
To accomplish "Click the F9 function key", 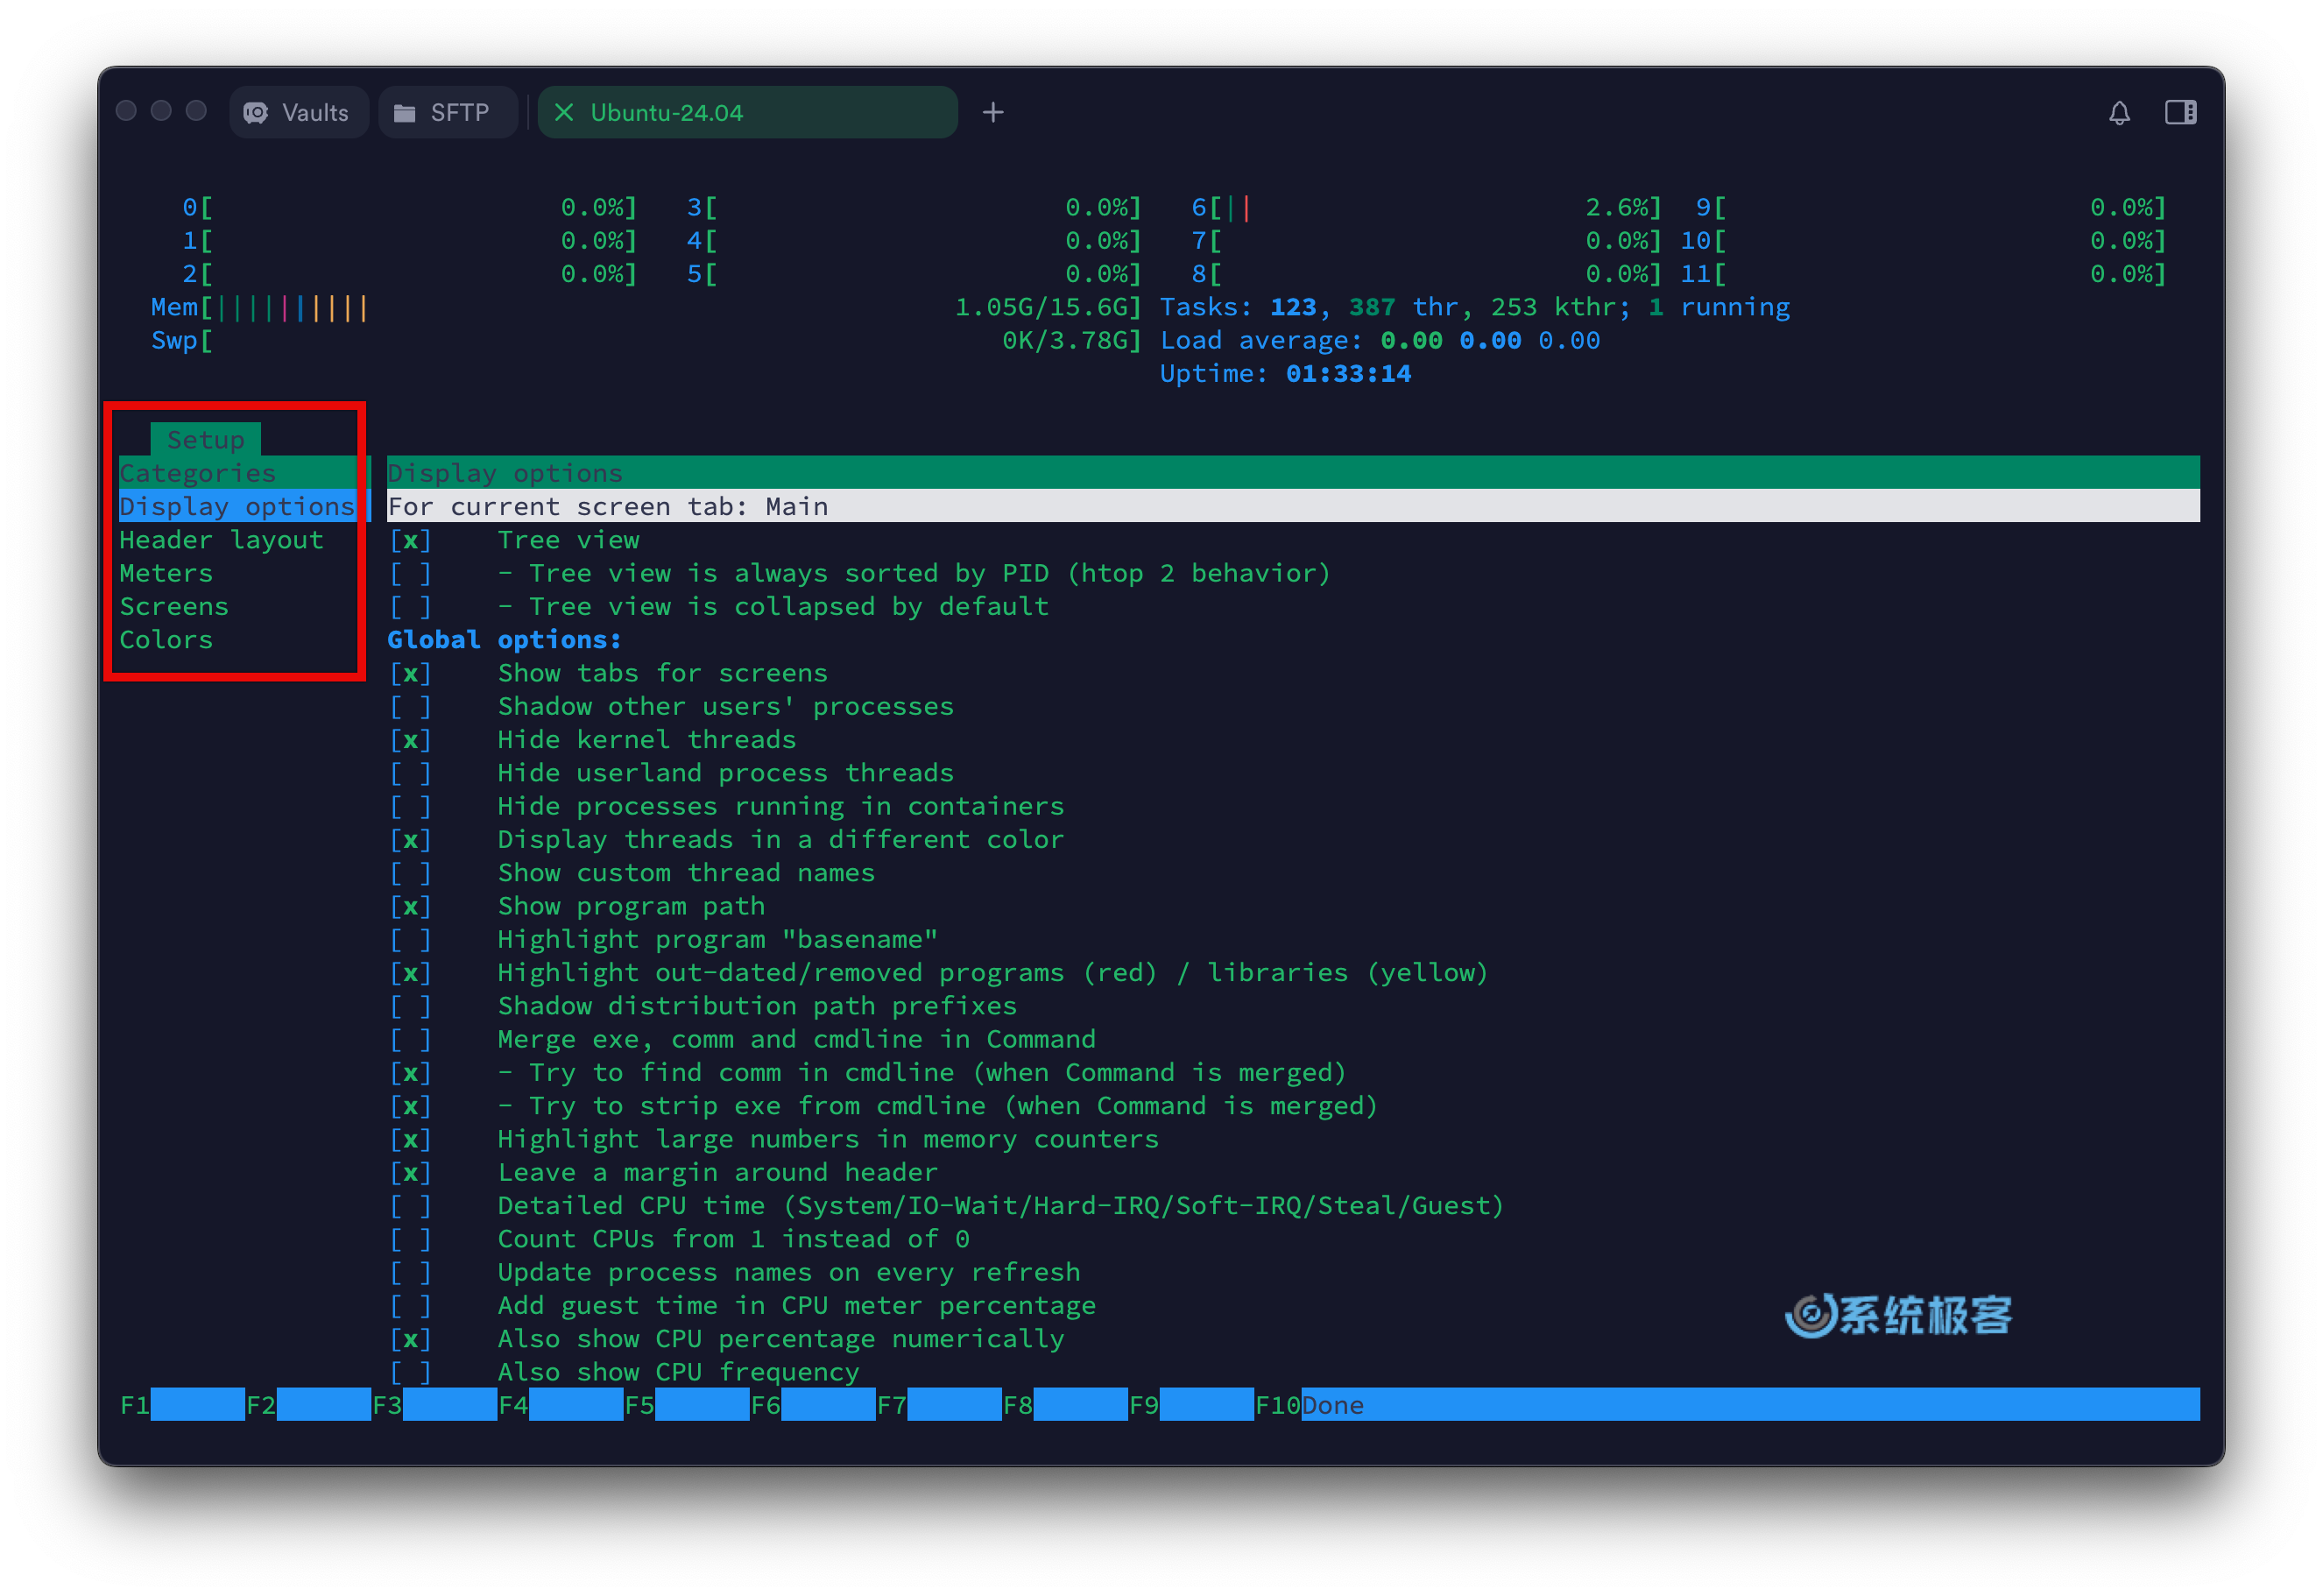I will pos(1191,1405).
